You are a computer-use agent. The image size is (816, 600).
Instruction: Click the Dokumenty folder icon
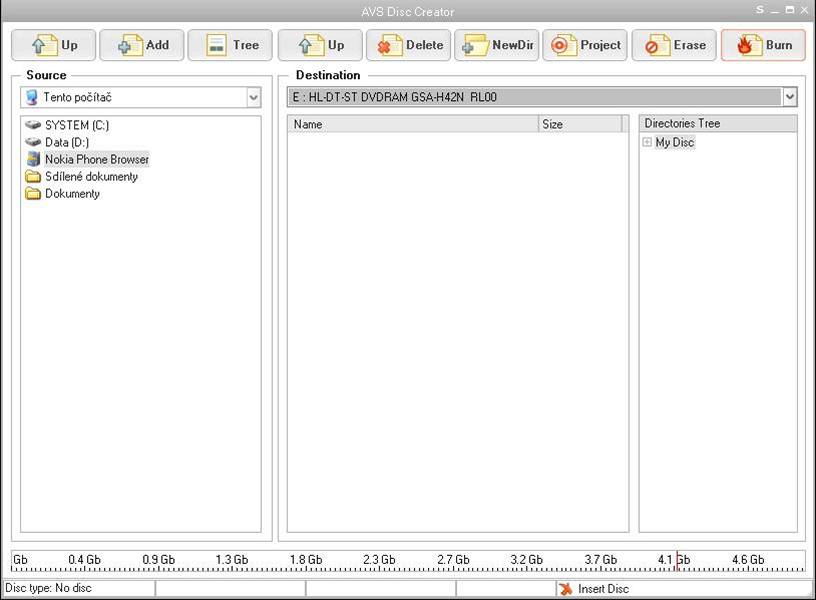pos(33,194)
